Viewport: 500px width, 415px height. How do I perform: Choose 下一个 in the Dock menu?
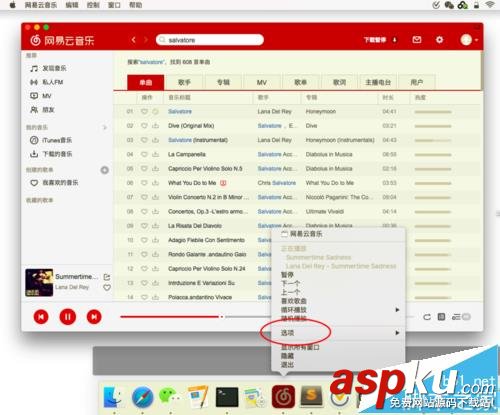tap(290, 284)
